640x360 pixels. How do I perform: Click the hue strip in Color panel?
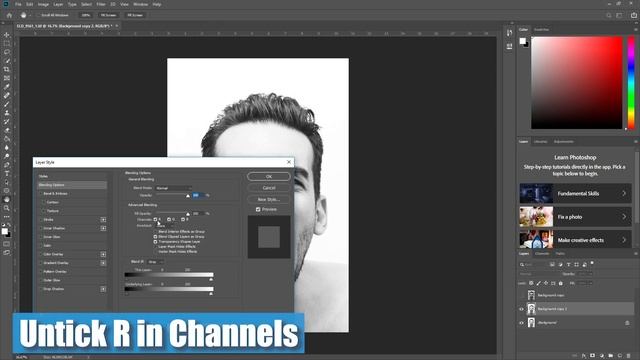[x=631, y=83]
